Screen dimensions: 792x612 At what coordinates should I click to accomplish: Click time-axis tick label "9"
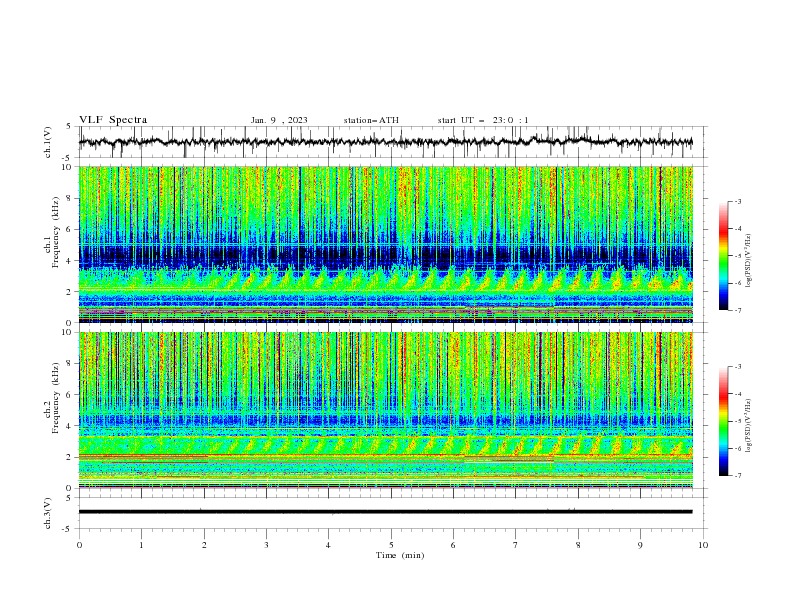click(640, 545)
